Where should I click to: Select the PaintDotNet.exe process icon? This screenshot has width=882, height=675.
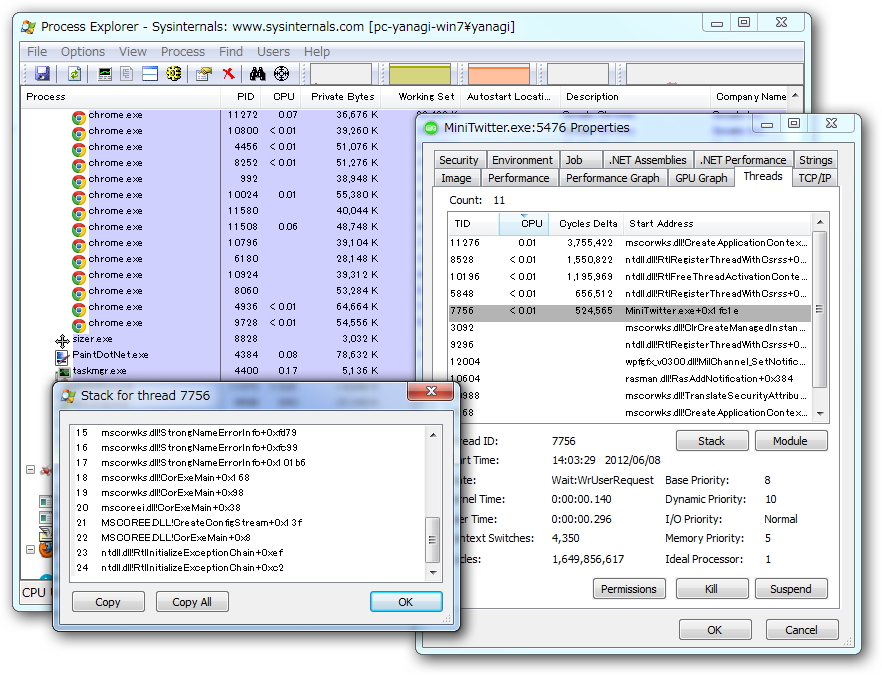tap(62, 357)
